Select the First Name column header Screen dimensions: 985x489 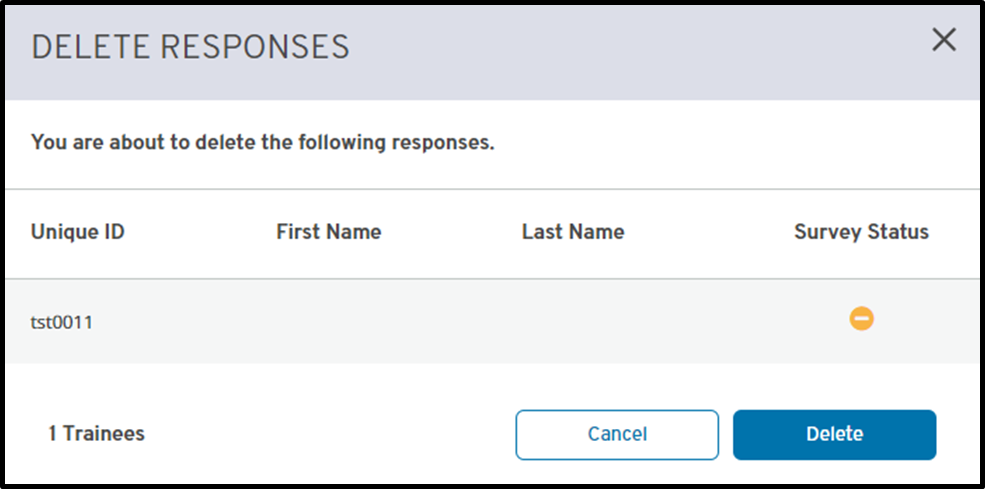click(x=328, y=232)
